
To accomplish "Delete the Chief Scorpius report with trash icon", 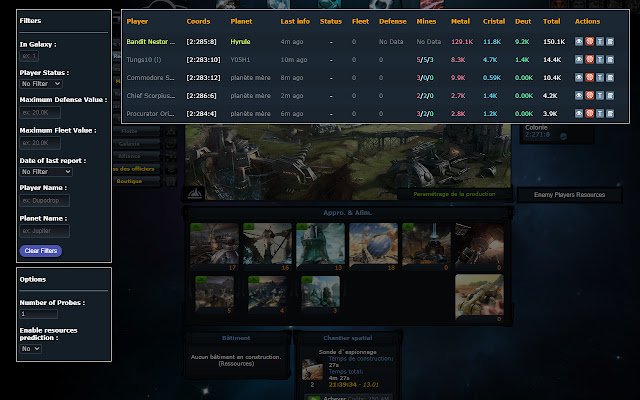I will pyautogui.click(x=610, y=95).
